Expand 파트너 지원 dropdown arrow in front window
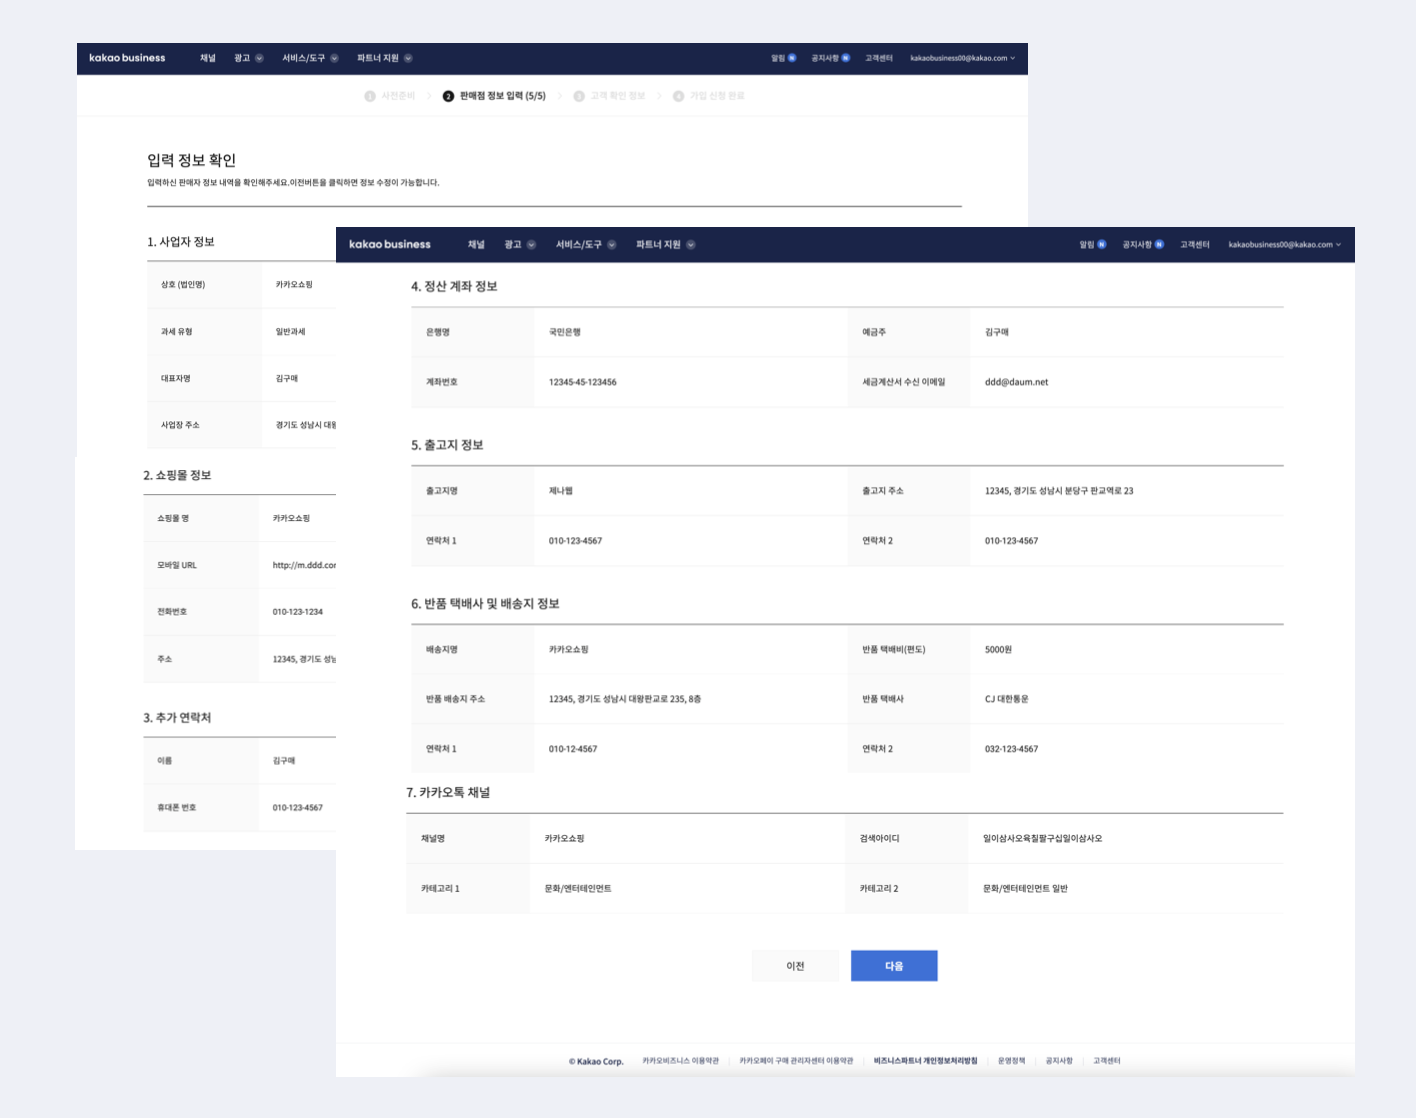The height and width of the screenshot is (1118, 1416). (x=691, y=245)
